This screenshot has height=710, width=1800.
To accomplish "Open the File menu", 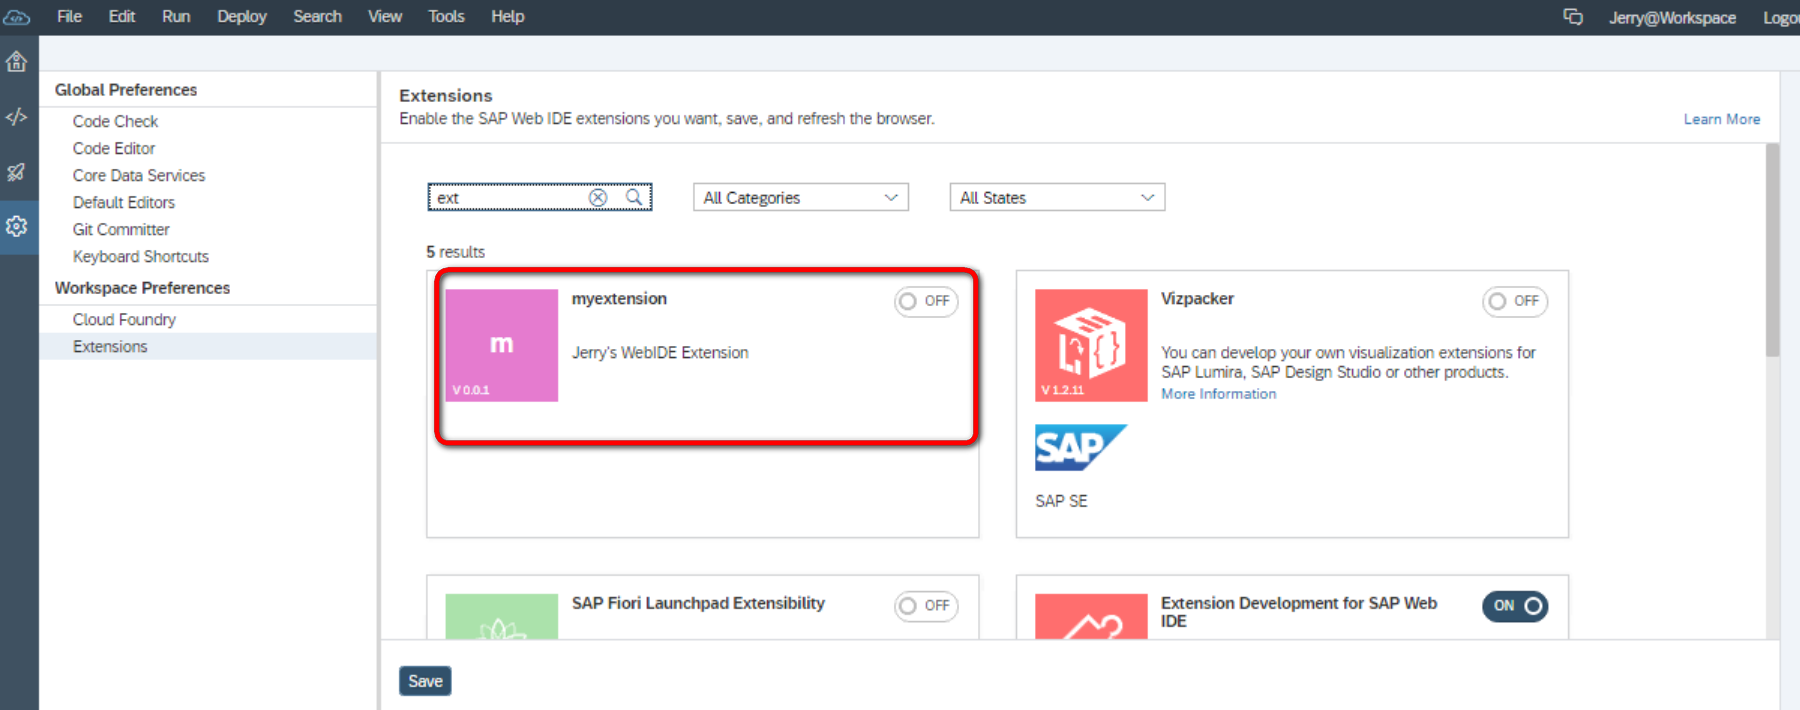I will coord(69,17).
